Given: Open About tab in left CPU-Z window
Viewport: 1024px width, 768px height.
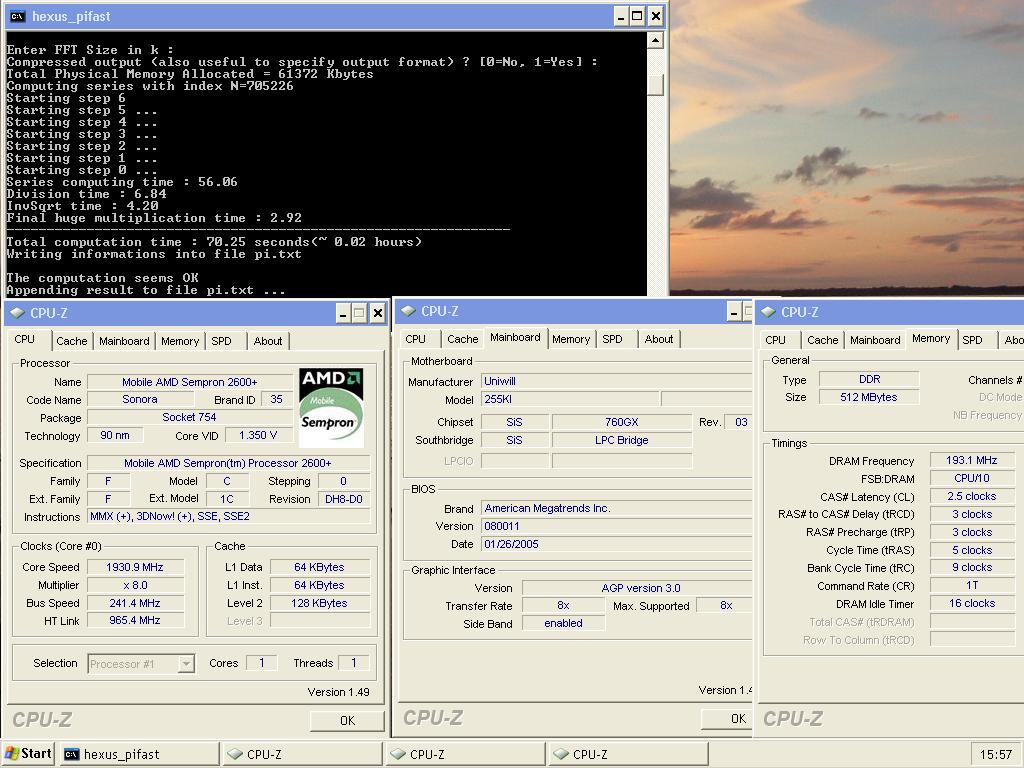Looking at the screenshot, I should pyautogui.click(x=268, y=341).
